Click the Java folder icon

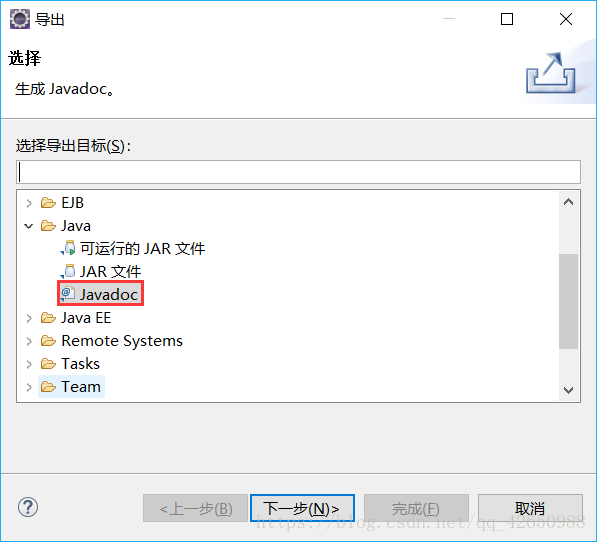click(x=48, y=226)
